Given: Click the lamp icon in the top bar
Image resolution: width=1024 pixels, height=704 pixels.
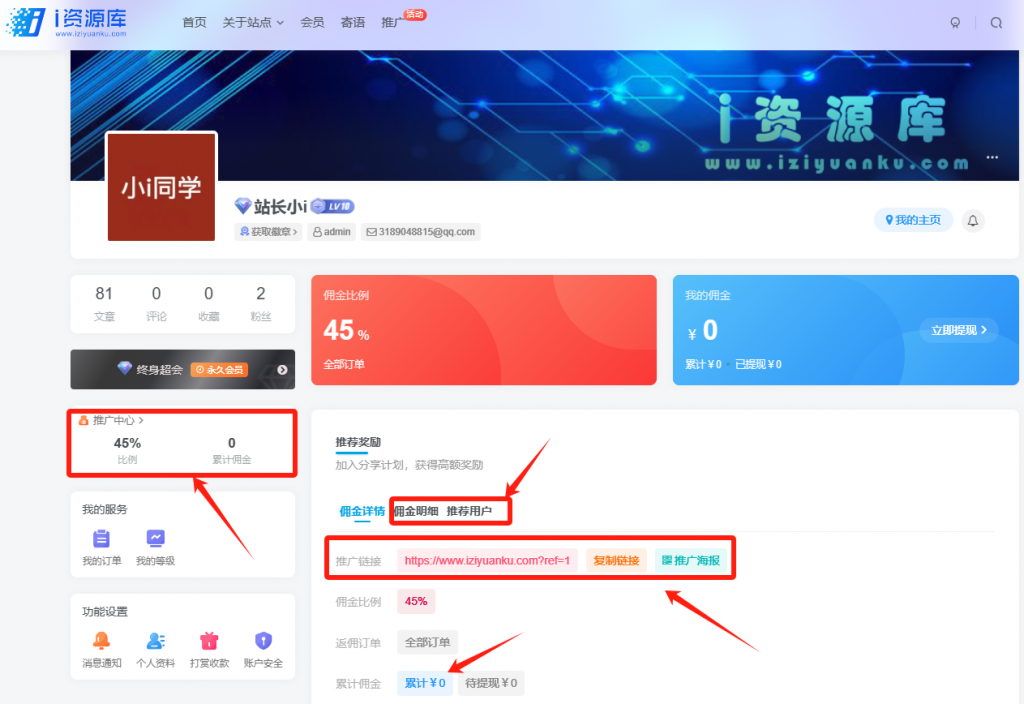Looking at the screenshot, I should click(x=954, y=22).
